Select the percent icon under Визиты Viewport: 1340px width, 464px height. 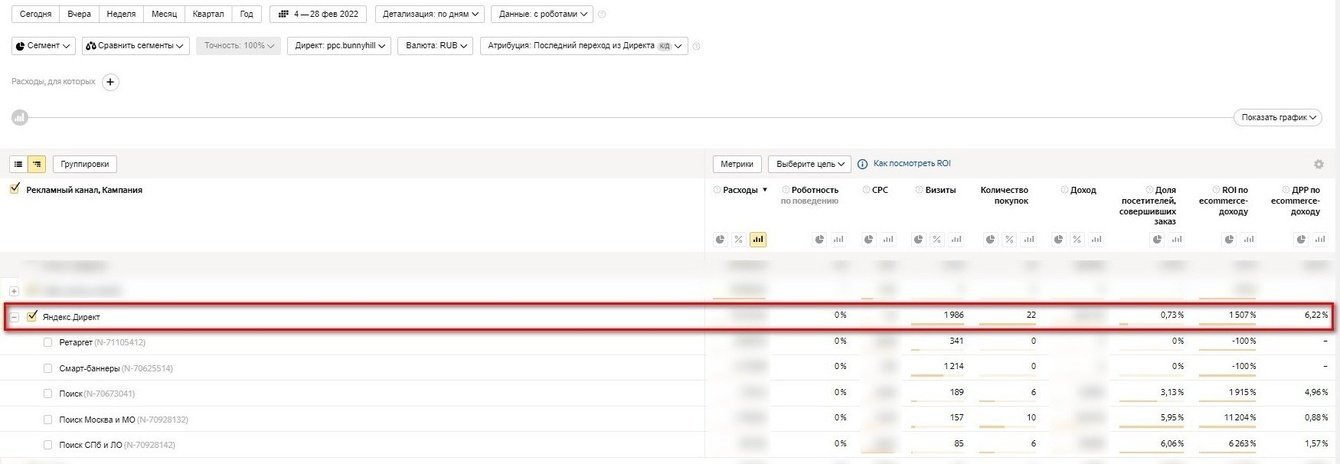click(x=938, y=239)
